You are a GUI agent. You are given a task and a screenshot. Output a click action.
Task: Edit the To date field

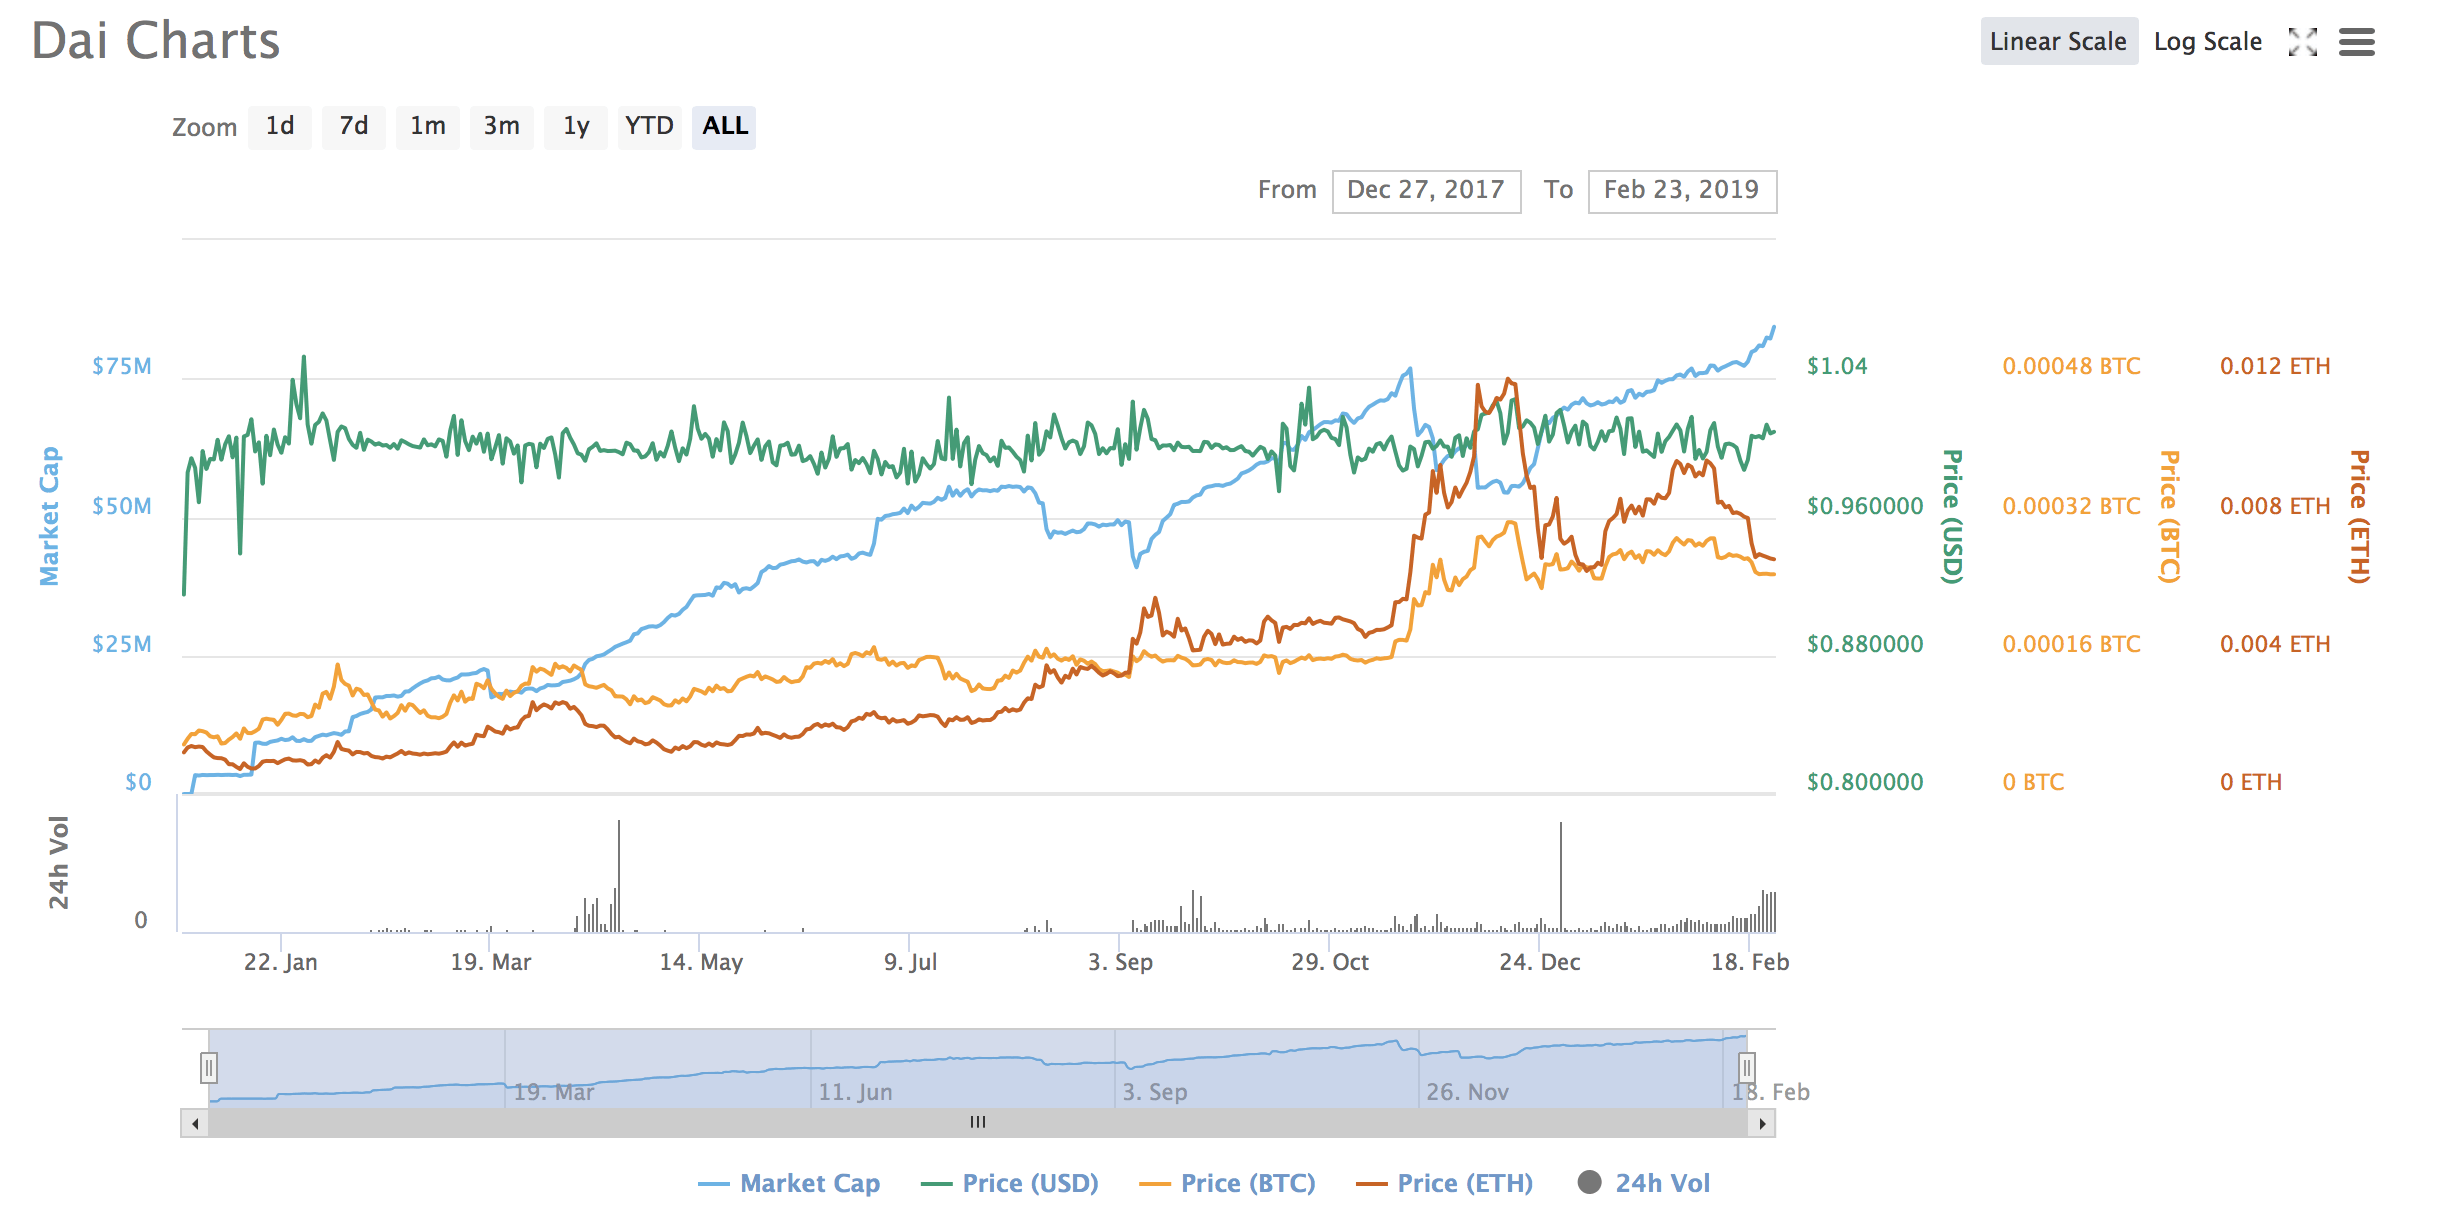(x=1682, y=191)
